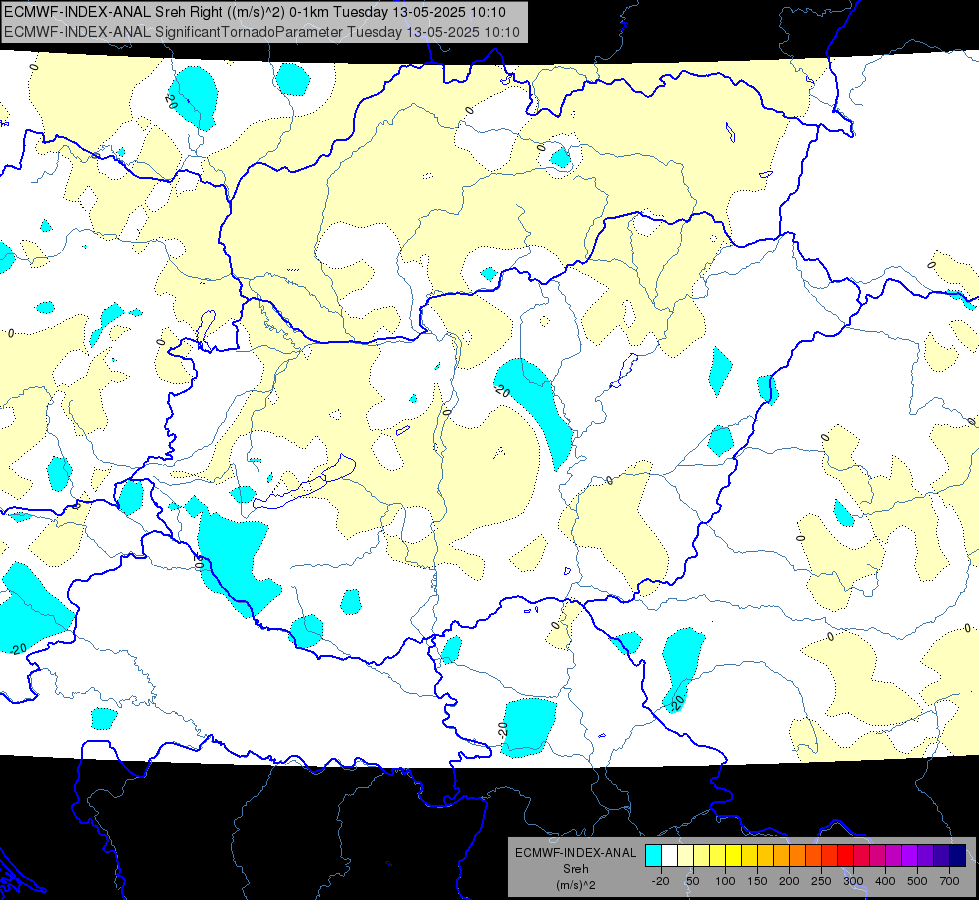Image resolution: width=979 pixels, height=900 pixels.
Task: Click the '200' legend scale value
Action: 789,881
